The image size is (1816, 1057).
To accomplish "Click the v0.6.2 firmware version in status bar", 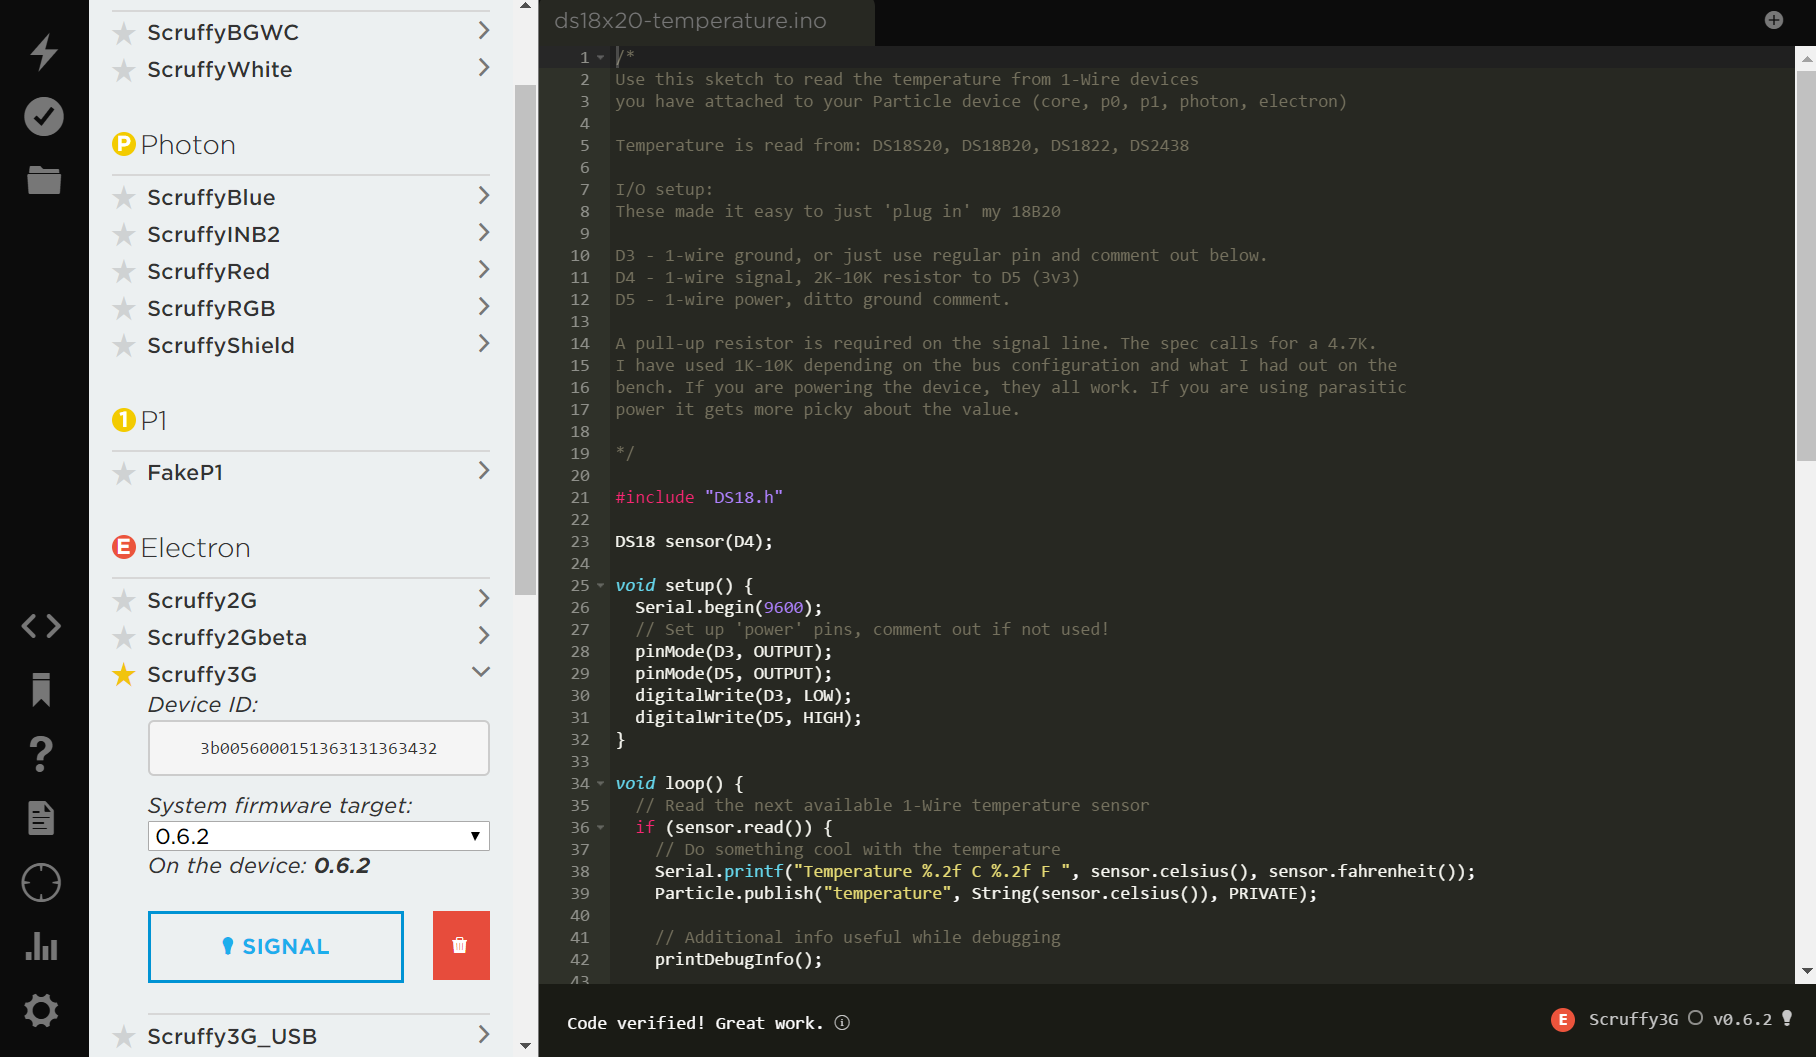I will (x=1742, y=1019).
